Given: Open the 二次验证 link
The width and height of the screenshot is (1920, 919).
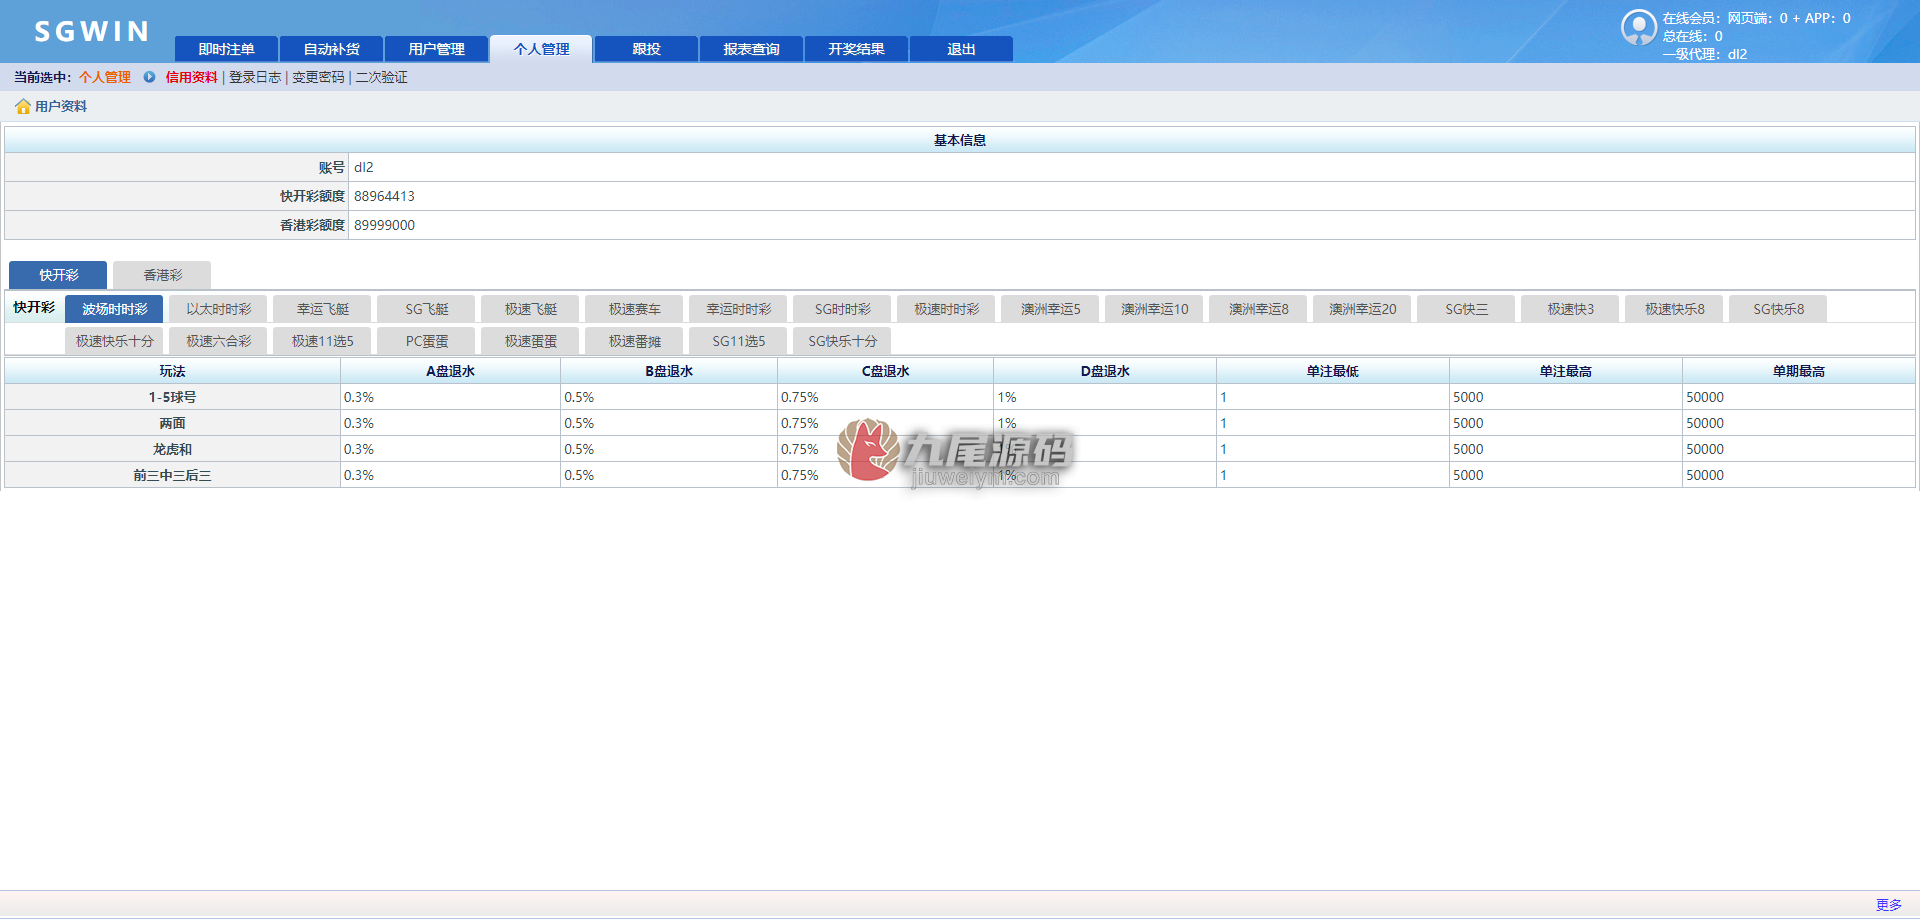Looking at the screenshot, I should pos(382,77).
